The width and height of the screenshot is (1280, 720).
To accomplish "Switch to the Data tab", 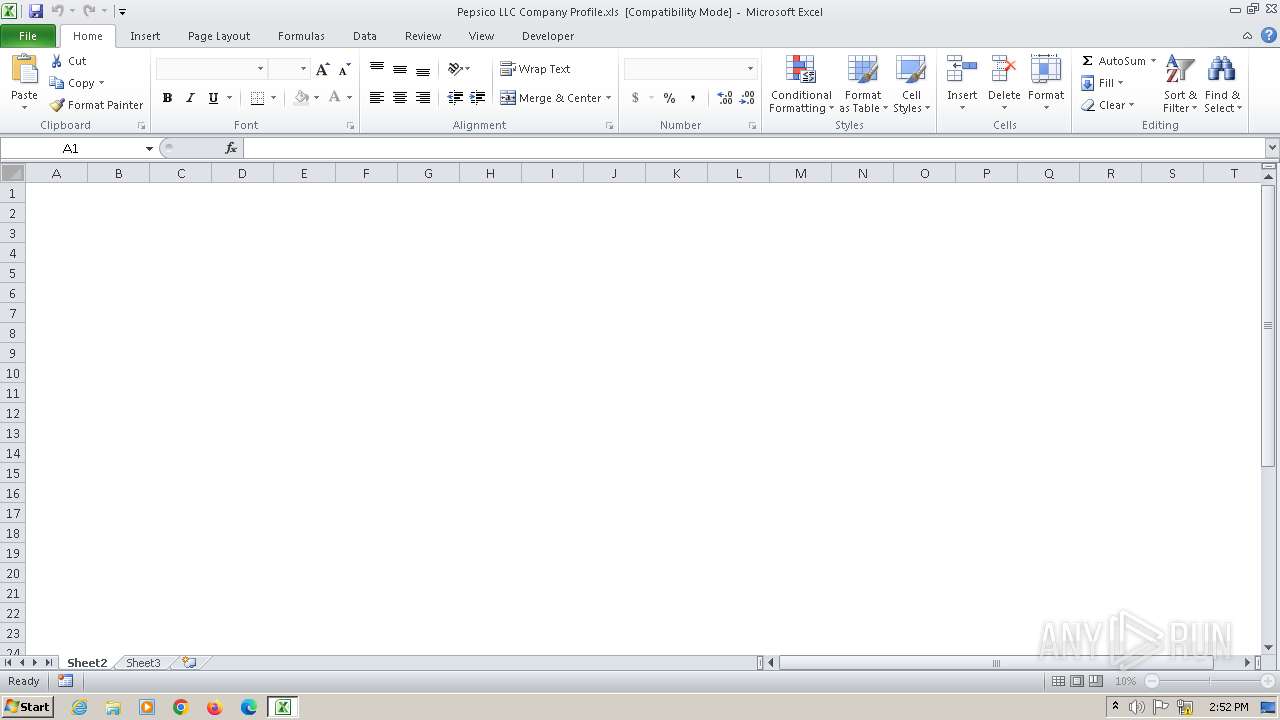I will tap(365, 36).
